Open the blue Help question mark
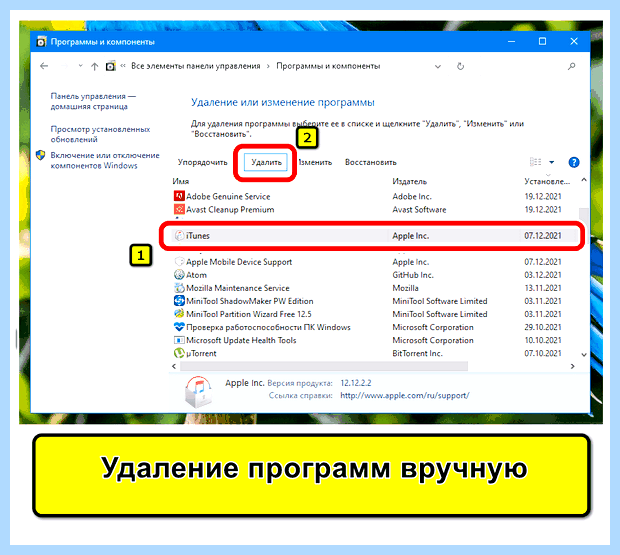This screenshot has height=555, width=620. coord(574,162)
